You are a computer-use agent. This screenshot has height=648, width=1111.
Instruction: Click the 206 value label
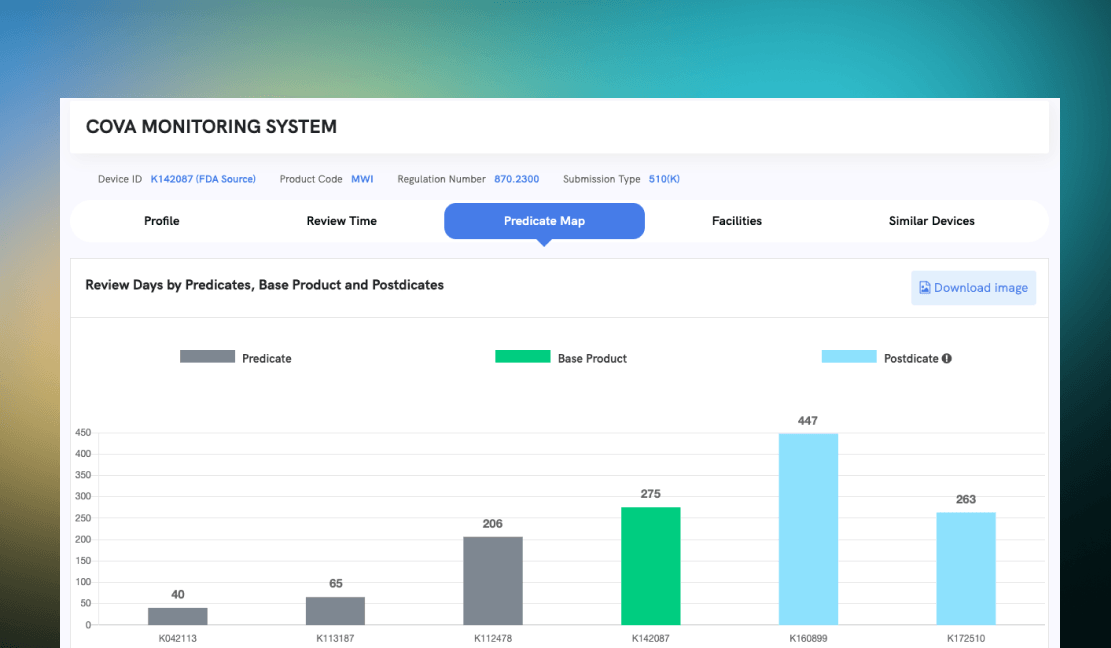pos(492,523)
